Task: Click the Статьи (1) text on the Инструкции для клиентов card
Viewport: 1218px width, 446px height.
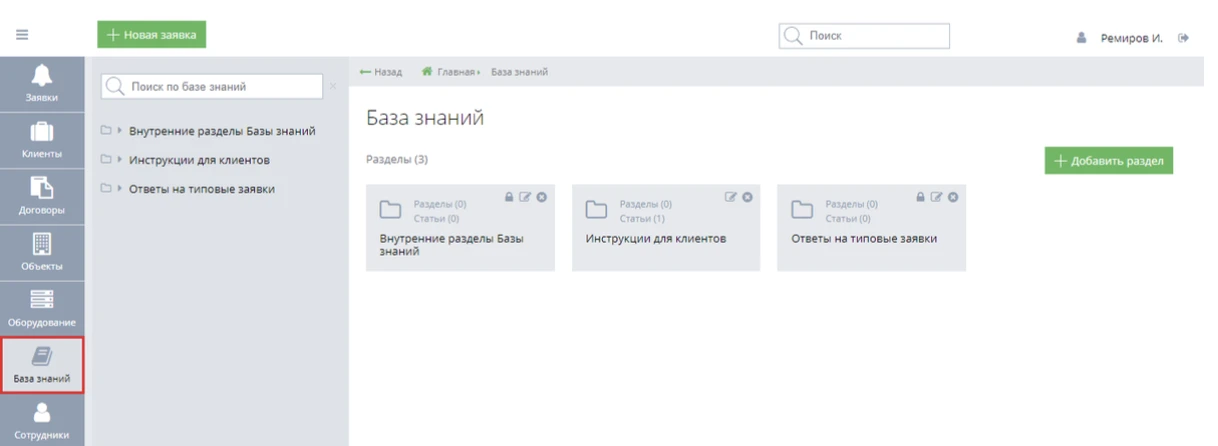Action: click(x=643, y=218)
